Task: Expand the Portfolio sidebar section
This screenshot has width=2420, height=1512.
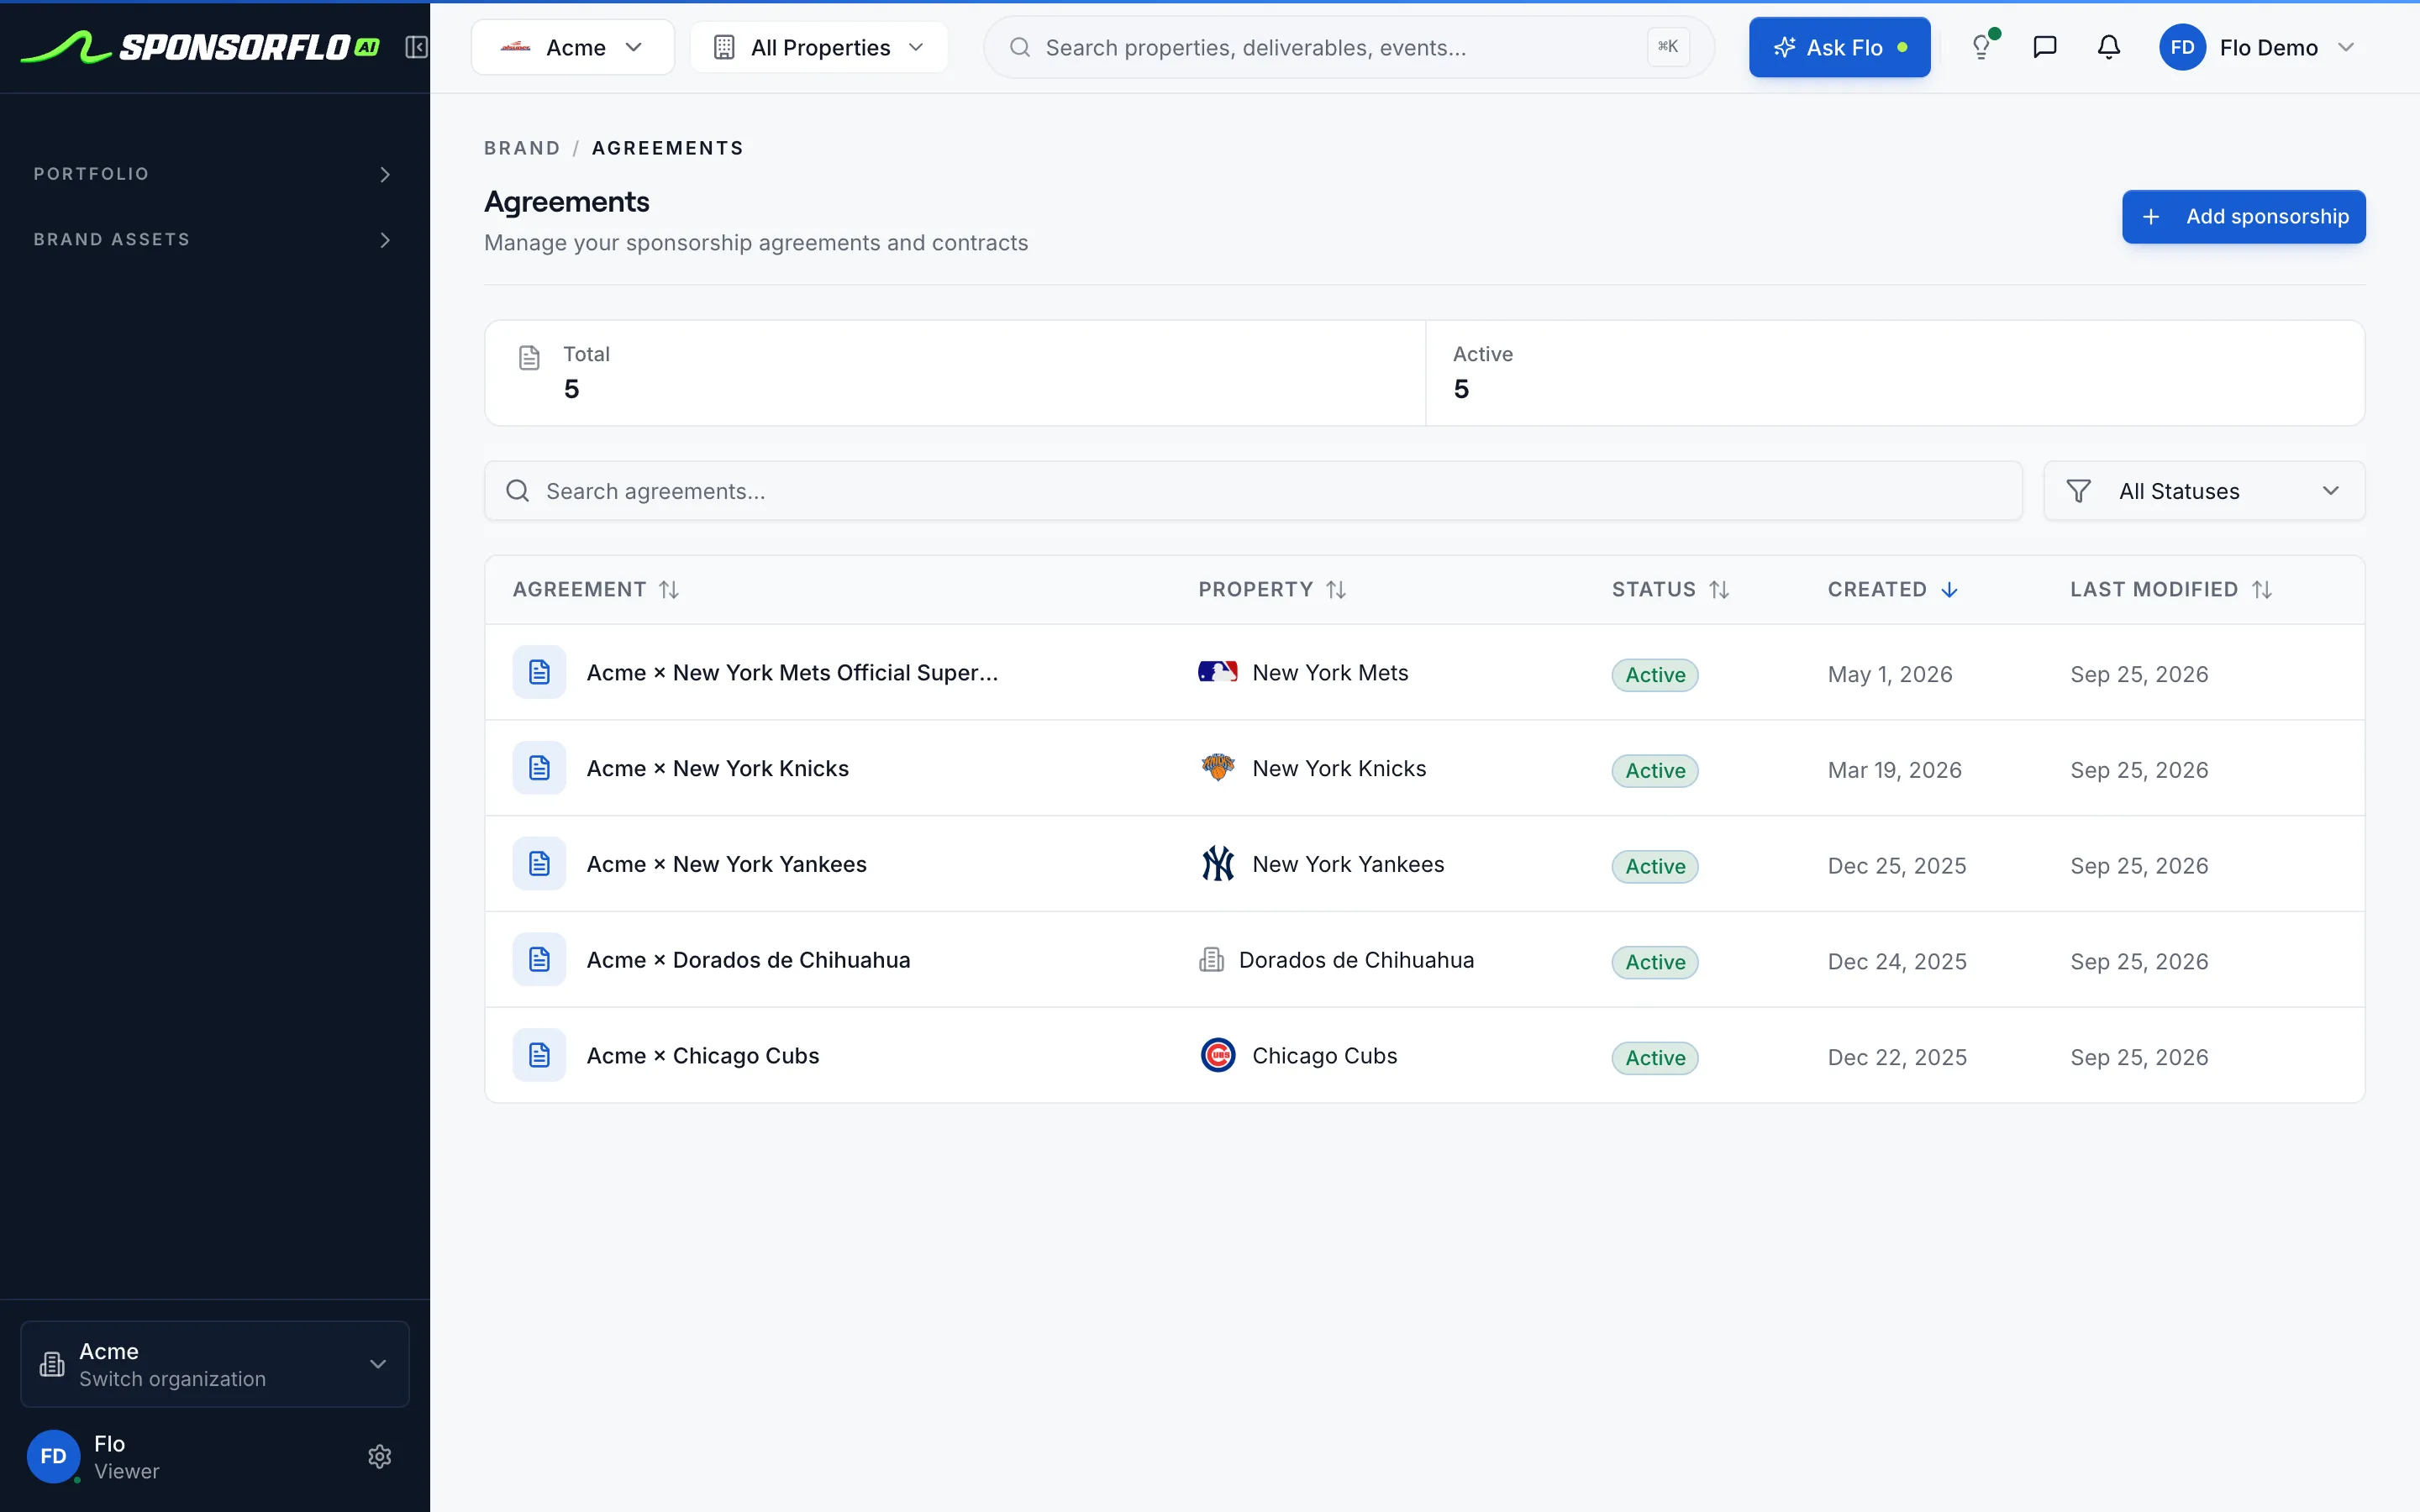Action: [214, 174]
